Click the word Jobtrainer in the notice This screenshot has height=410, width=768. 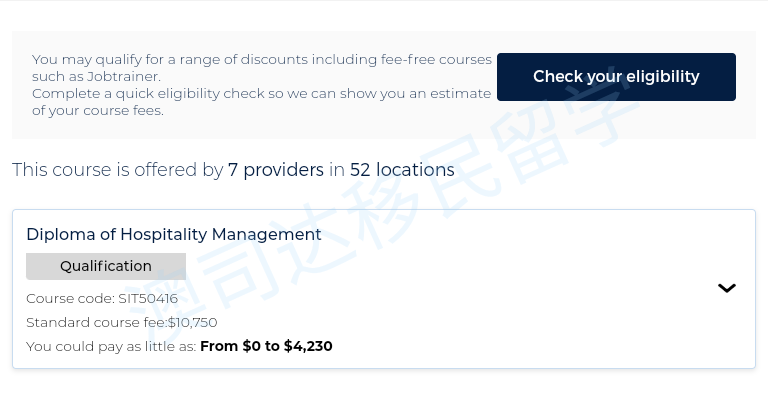point(123,76)
